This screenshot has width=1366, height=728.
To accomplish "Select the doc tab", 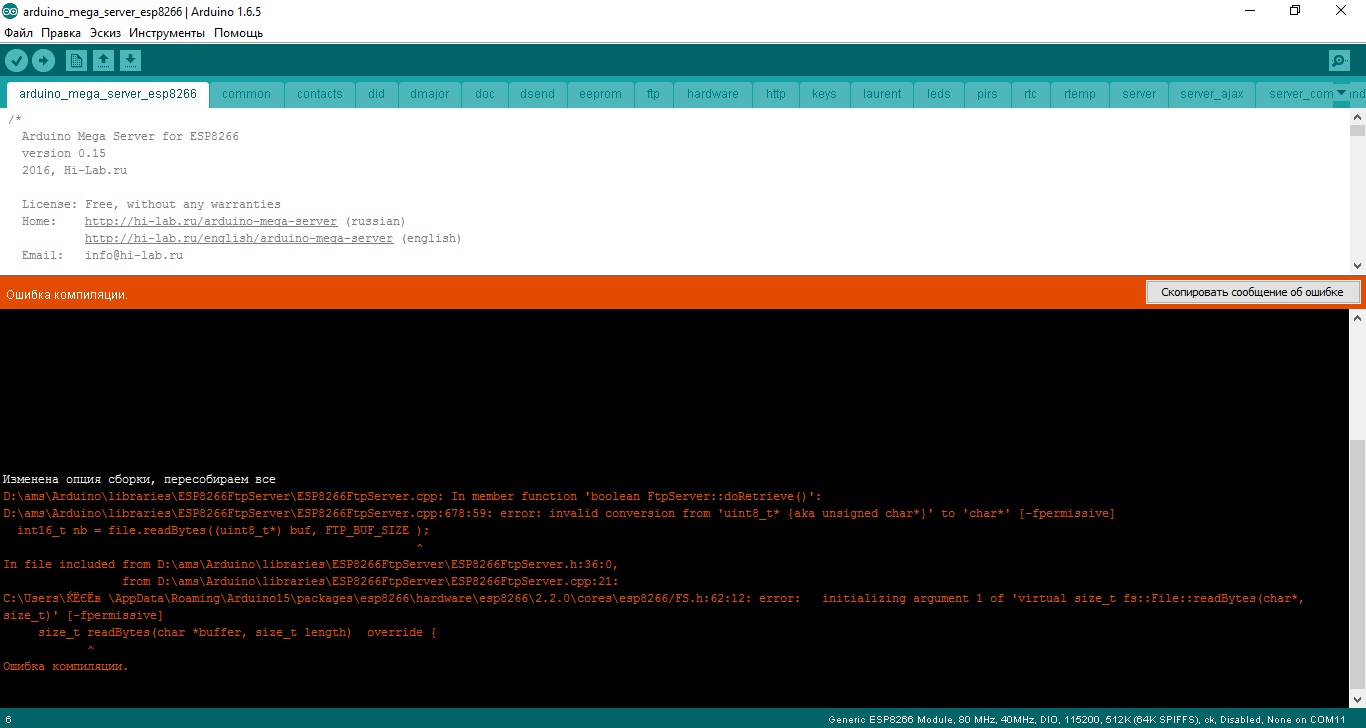I will (485, 94).
